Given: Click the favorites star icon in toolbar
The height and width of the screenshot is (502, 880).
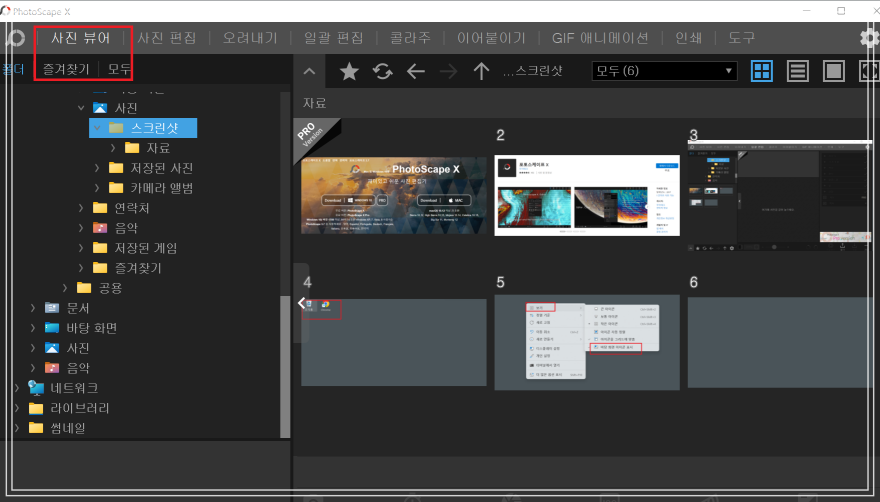Looking at the screenshot, I should [x=349, y=71].
